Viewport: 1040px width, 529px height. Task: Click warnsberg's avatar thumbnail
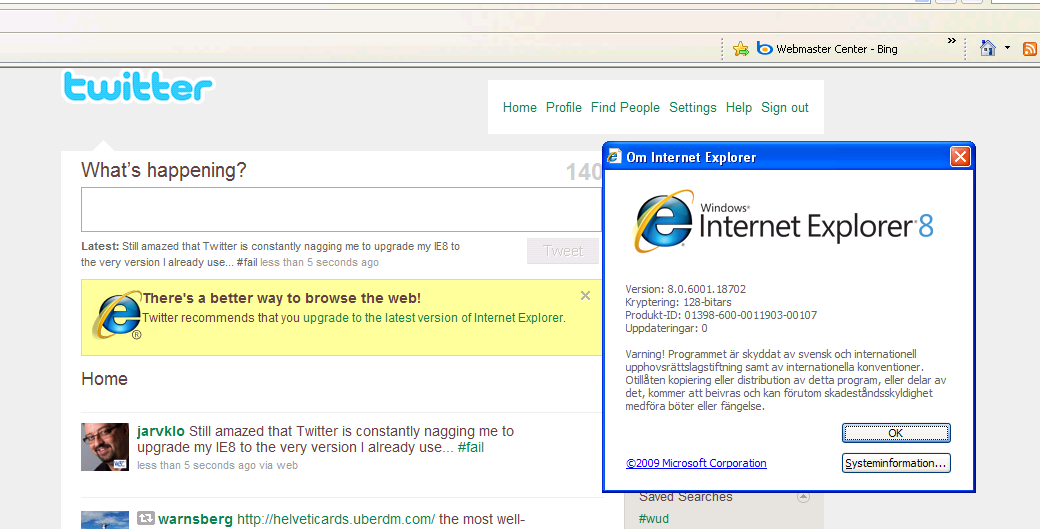[105, 520]
